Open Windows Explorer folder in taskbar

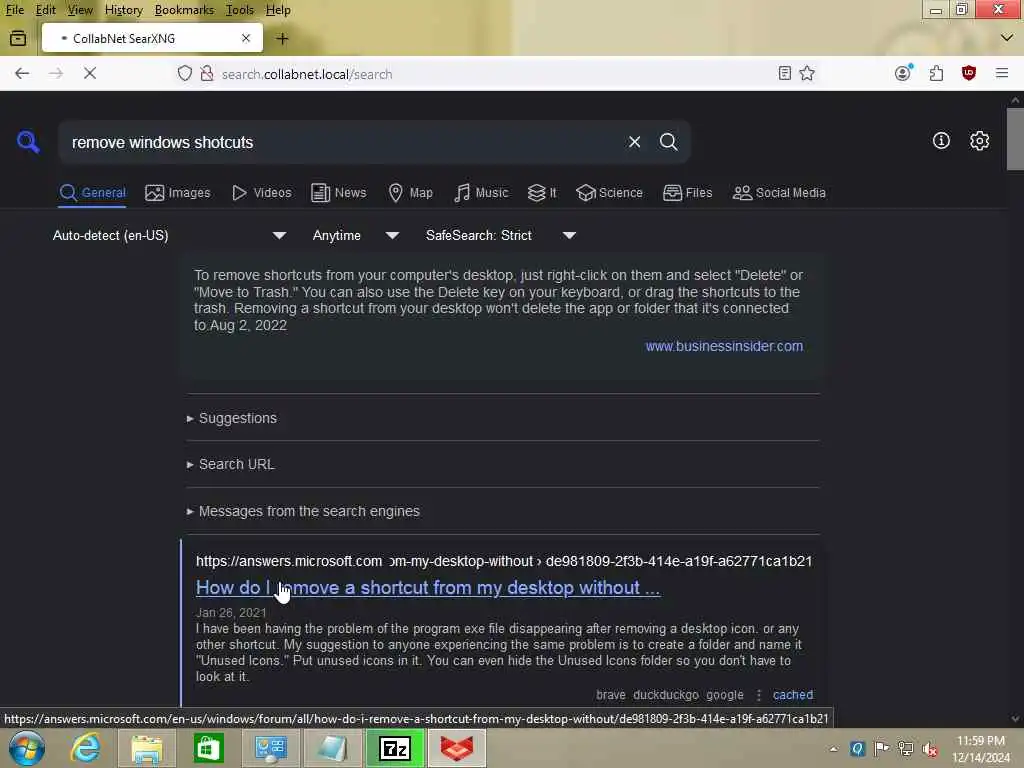(x=146, y=748)
